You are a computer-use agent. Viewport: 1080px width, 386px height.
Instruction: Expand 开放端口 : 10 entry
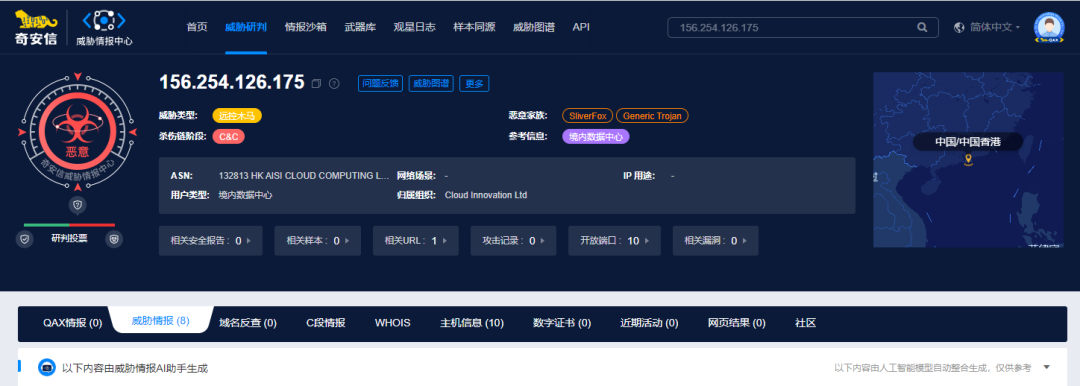(x=615, y=241)
